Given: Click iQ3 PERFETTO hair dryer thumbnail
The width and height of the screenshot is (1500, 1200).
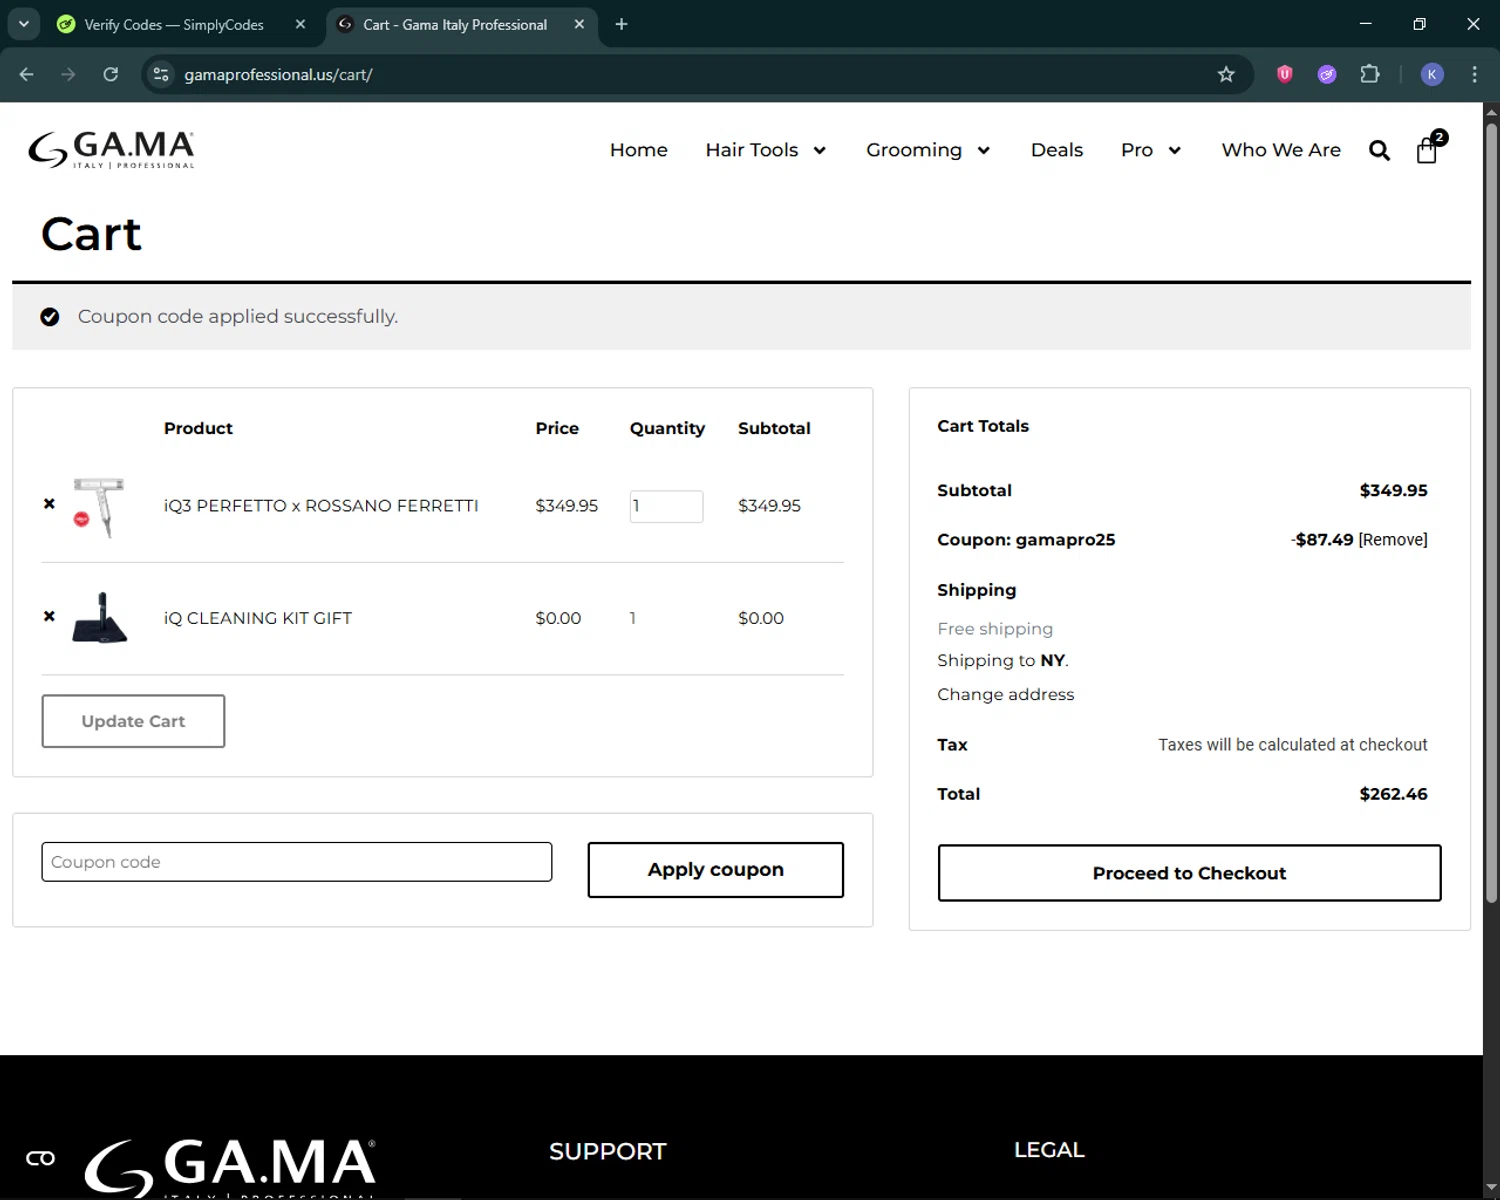Looking at the screenshot, I should pyautogui.click(x=98, y=506).
